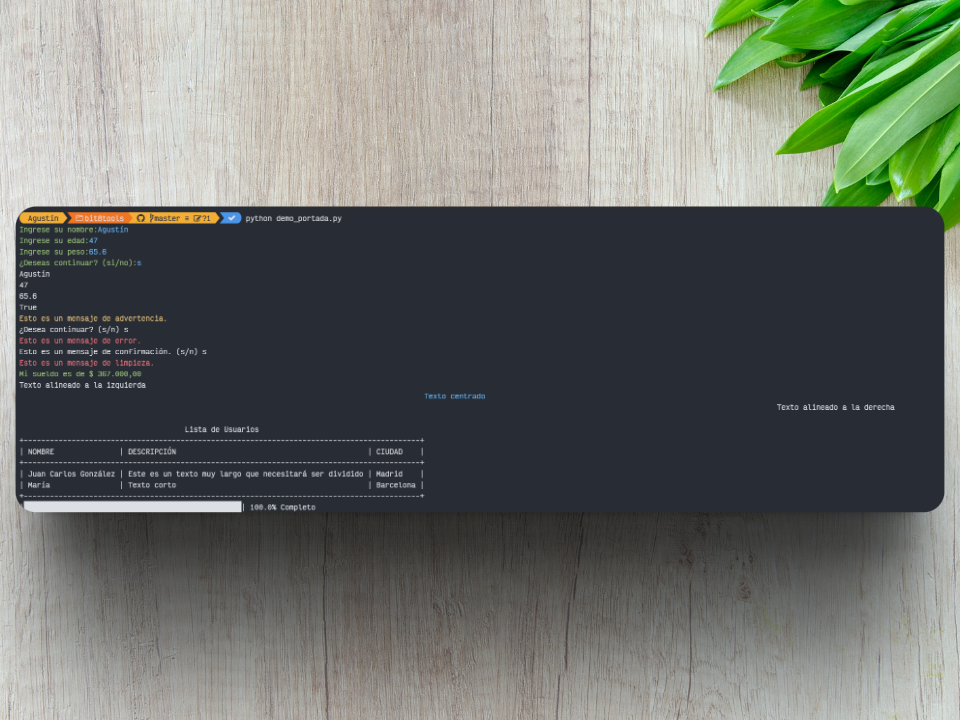Click the red error message line
Screen dimensions: 960x720
80,340
